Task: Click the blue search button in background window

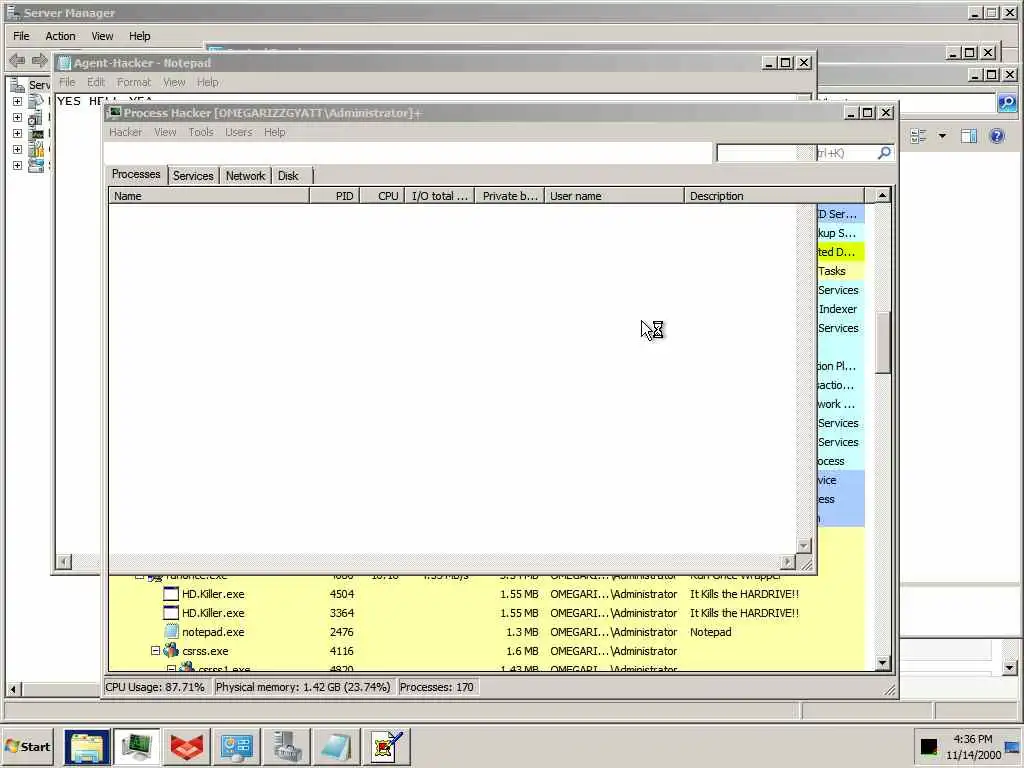Action: [1006, 103]
